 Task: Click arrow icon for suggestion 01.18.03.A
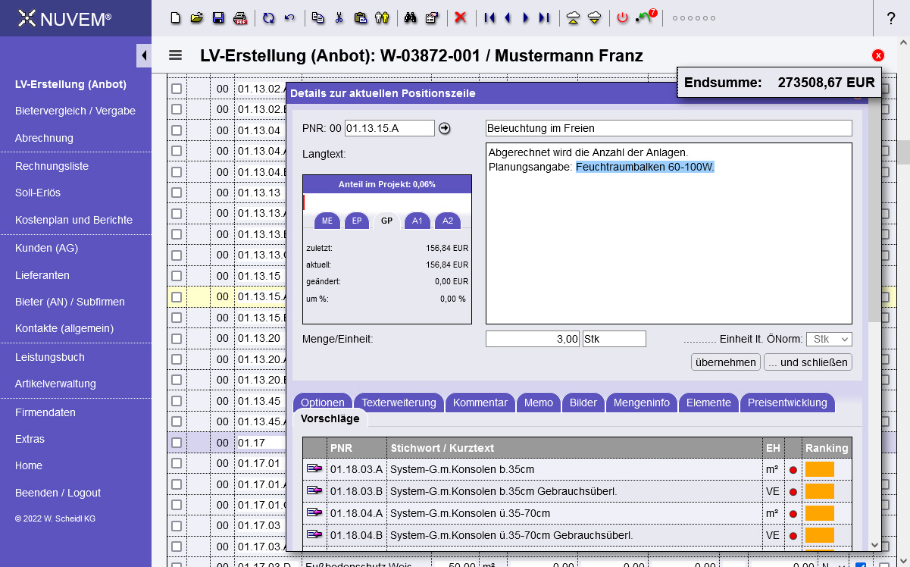314,469
